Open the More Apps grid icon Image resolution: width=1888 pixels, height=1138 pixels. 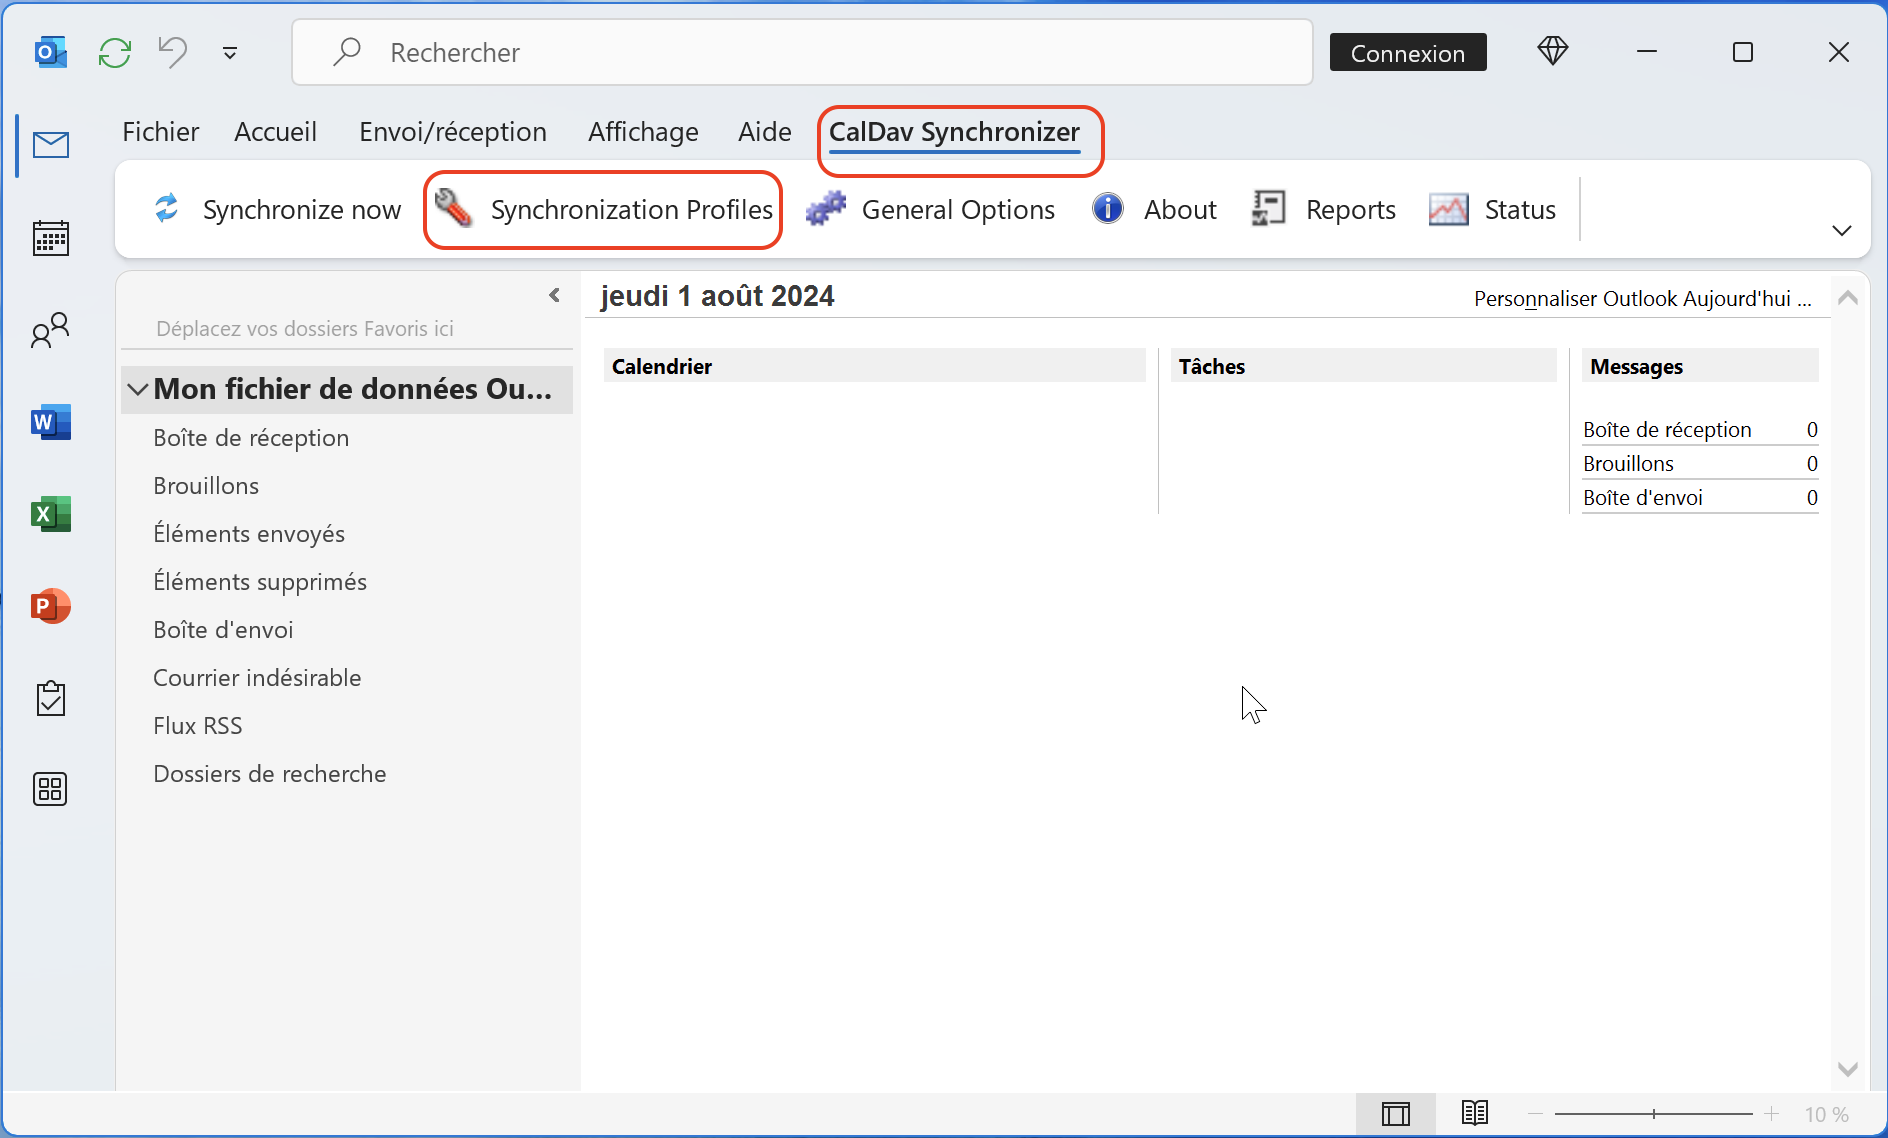(50, 789)
